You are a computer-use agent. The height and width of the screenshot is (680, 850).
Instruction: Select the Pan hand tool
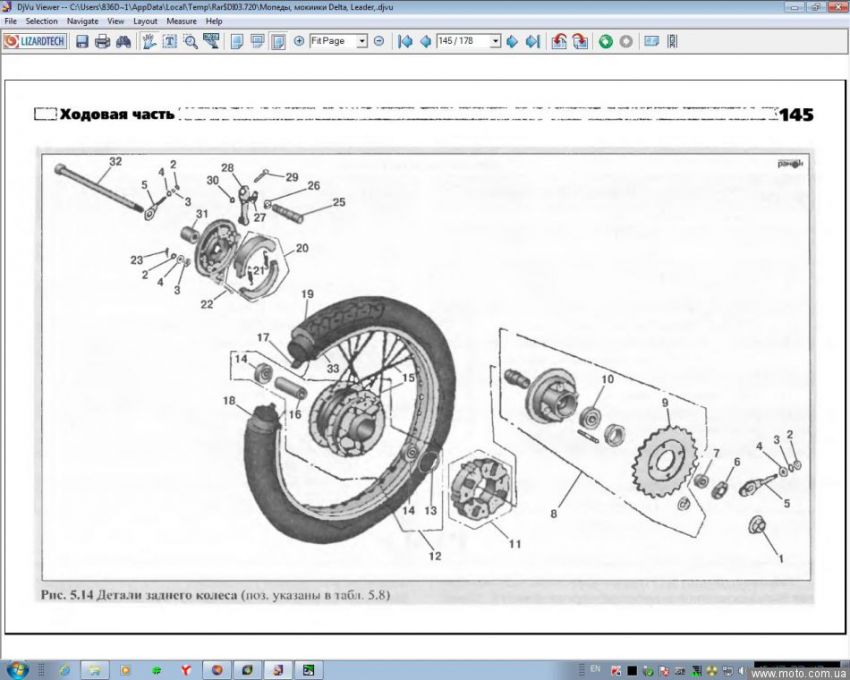tap(150, 41)
